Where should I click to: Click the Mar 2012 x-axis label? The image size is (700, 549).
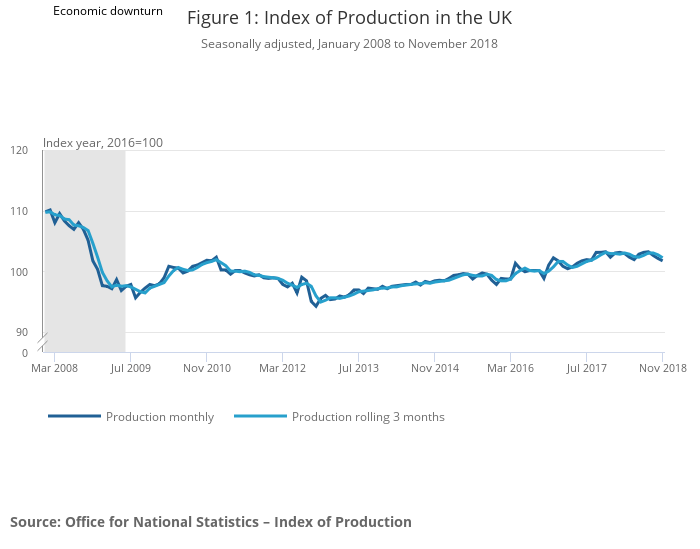coord(282,369)
